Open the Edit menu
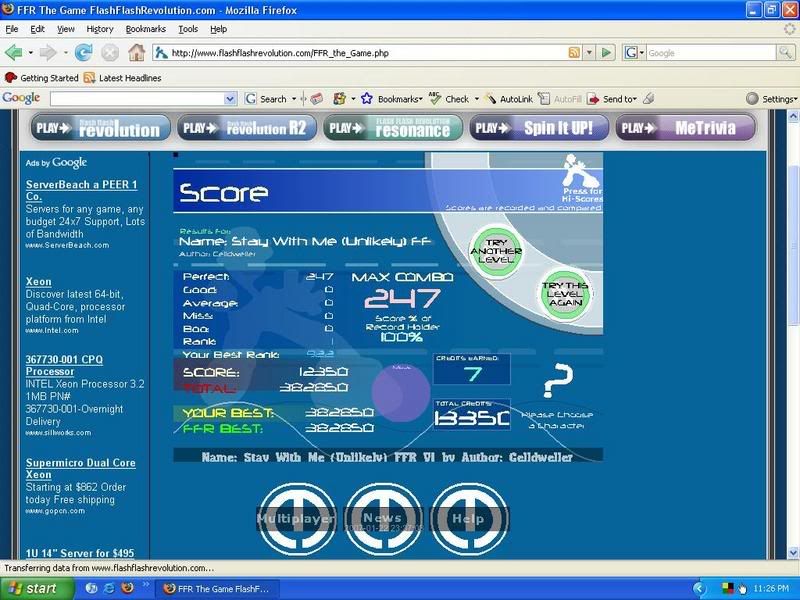Viewport: 800px width, 600px height. 37,29
